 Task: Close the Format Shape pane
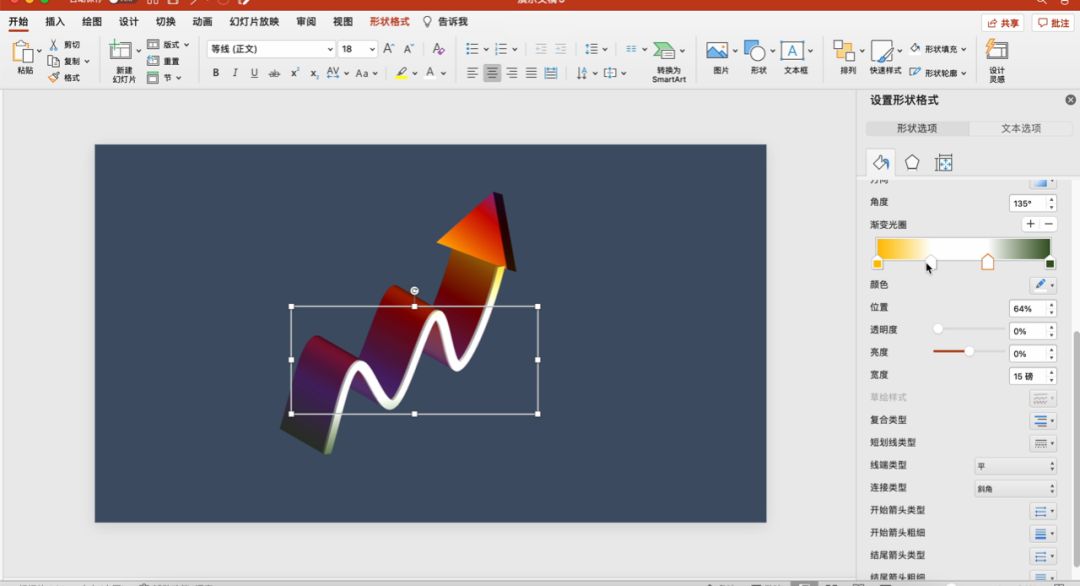click(1070, 100)
